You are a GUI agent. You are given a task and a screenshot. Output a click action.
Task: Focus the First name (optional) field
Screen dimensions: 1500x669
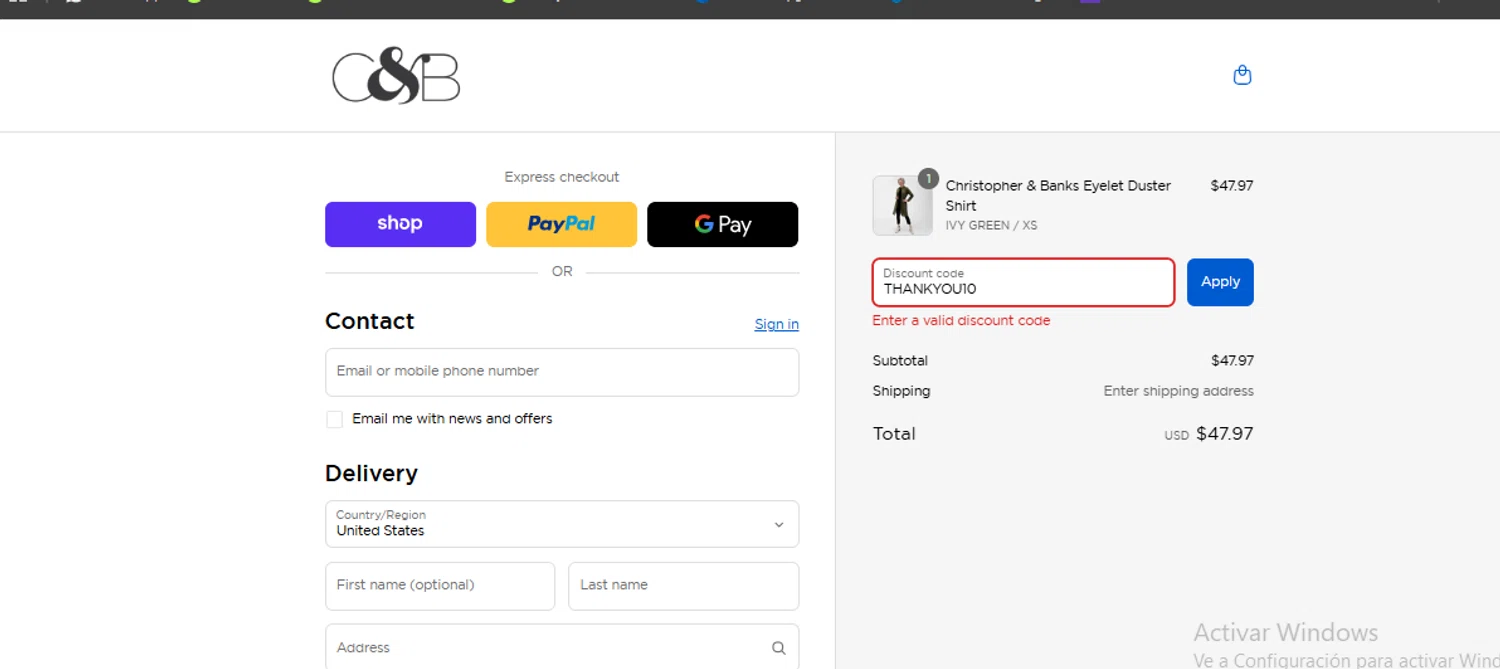coord(440,586)
